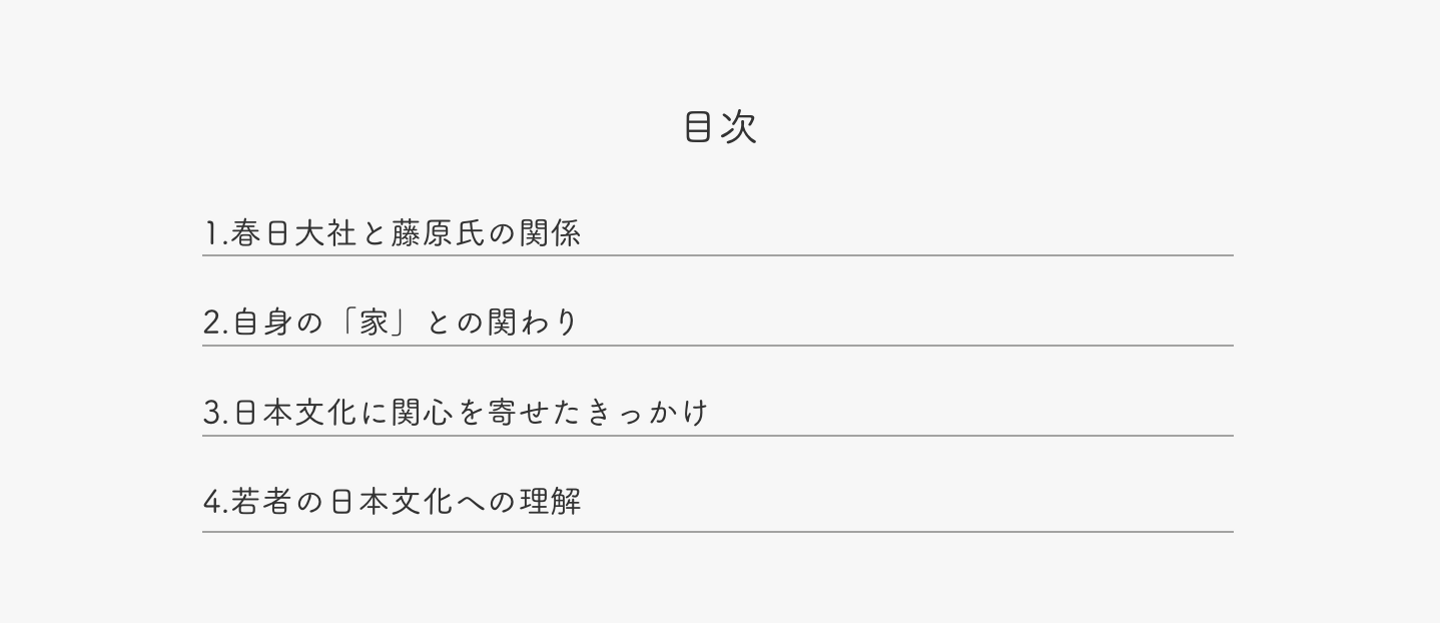1440x623 pixels.
Task: Click the bottom line under 若者の日本文化への理解
Action: click(717, 532)
